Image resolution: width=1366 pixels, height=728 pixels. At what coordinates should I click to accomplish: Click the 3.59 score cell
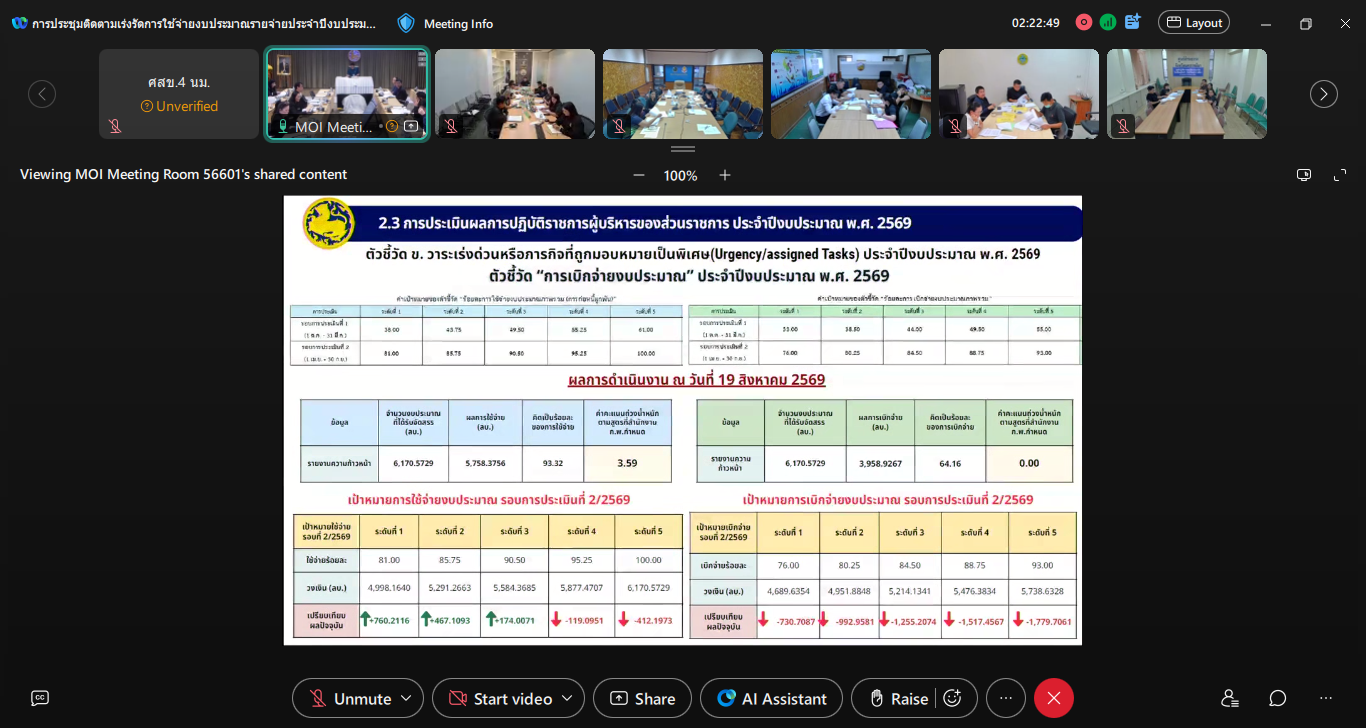tap(627, 463)
